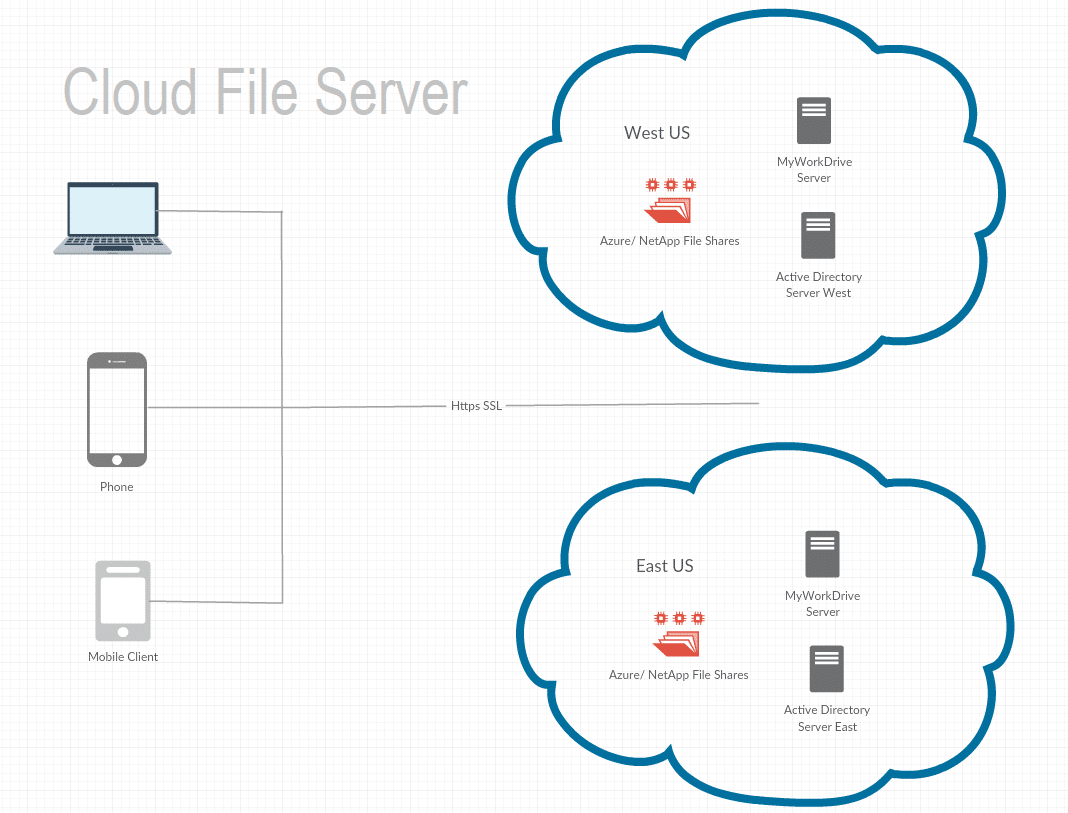
Task: Click the 'Phone' label text
Action: [116, 487]
